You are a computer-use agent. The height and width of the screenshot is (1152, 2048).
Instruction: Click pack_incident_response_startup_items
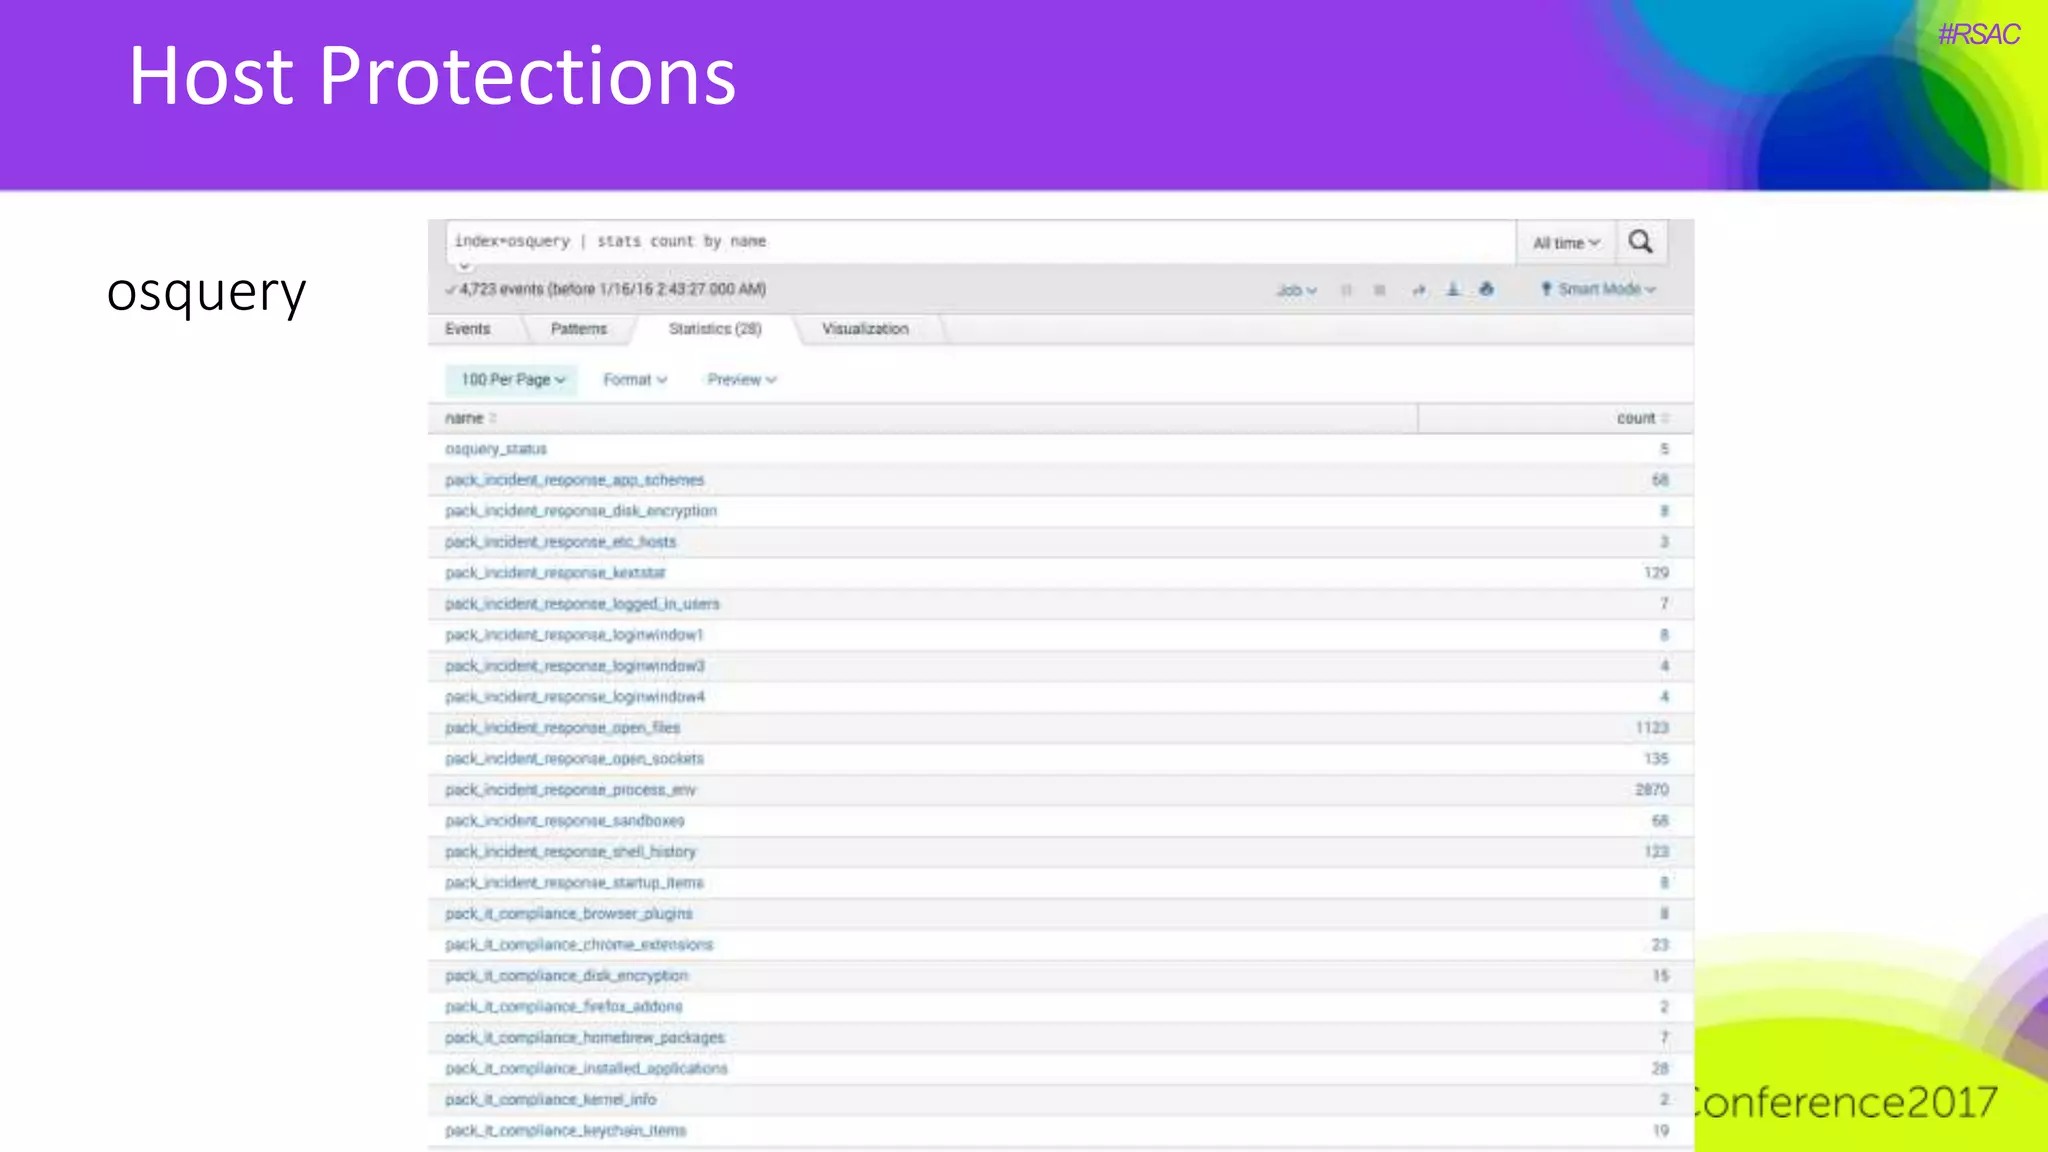(575, 883)
